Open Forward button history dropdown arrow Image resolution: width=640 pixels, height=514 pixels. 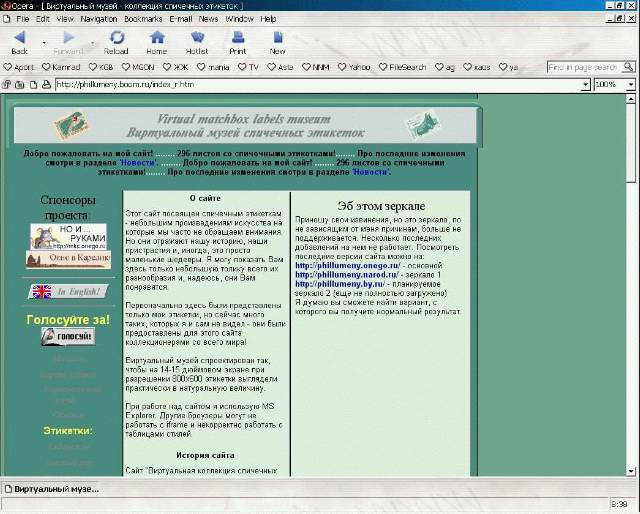click(x=93, y=42)
